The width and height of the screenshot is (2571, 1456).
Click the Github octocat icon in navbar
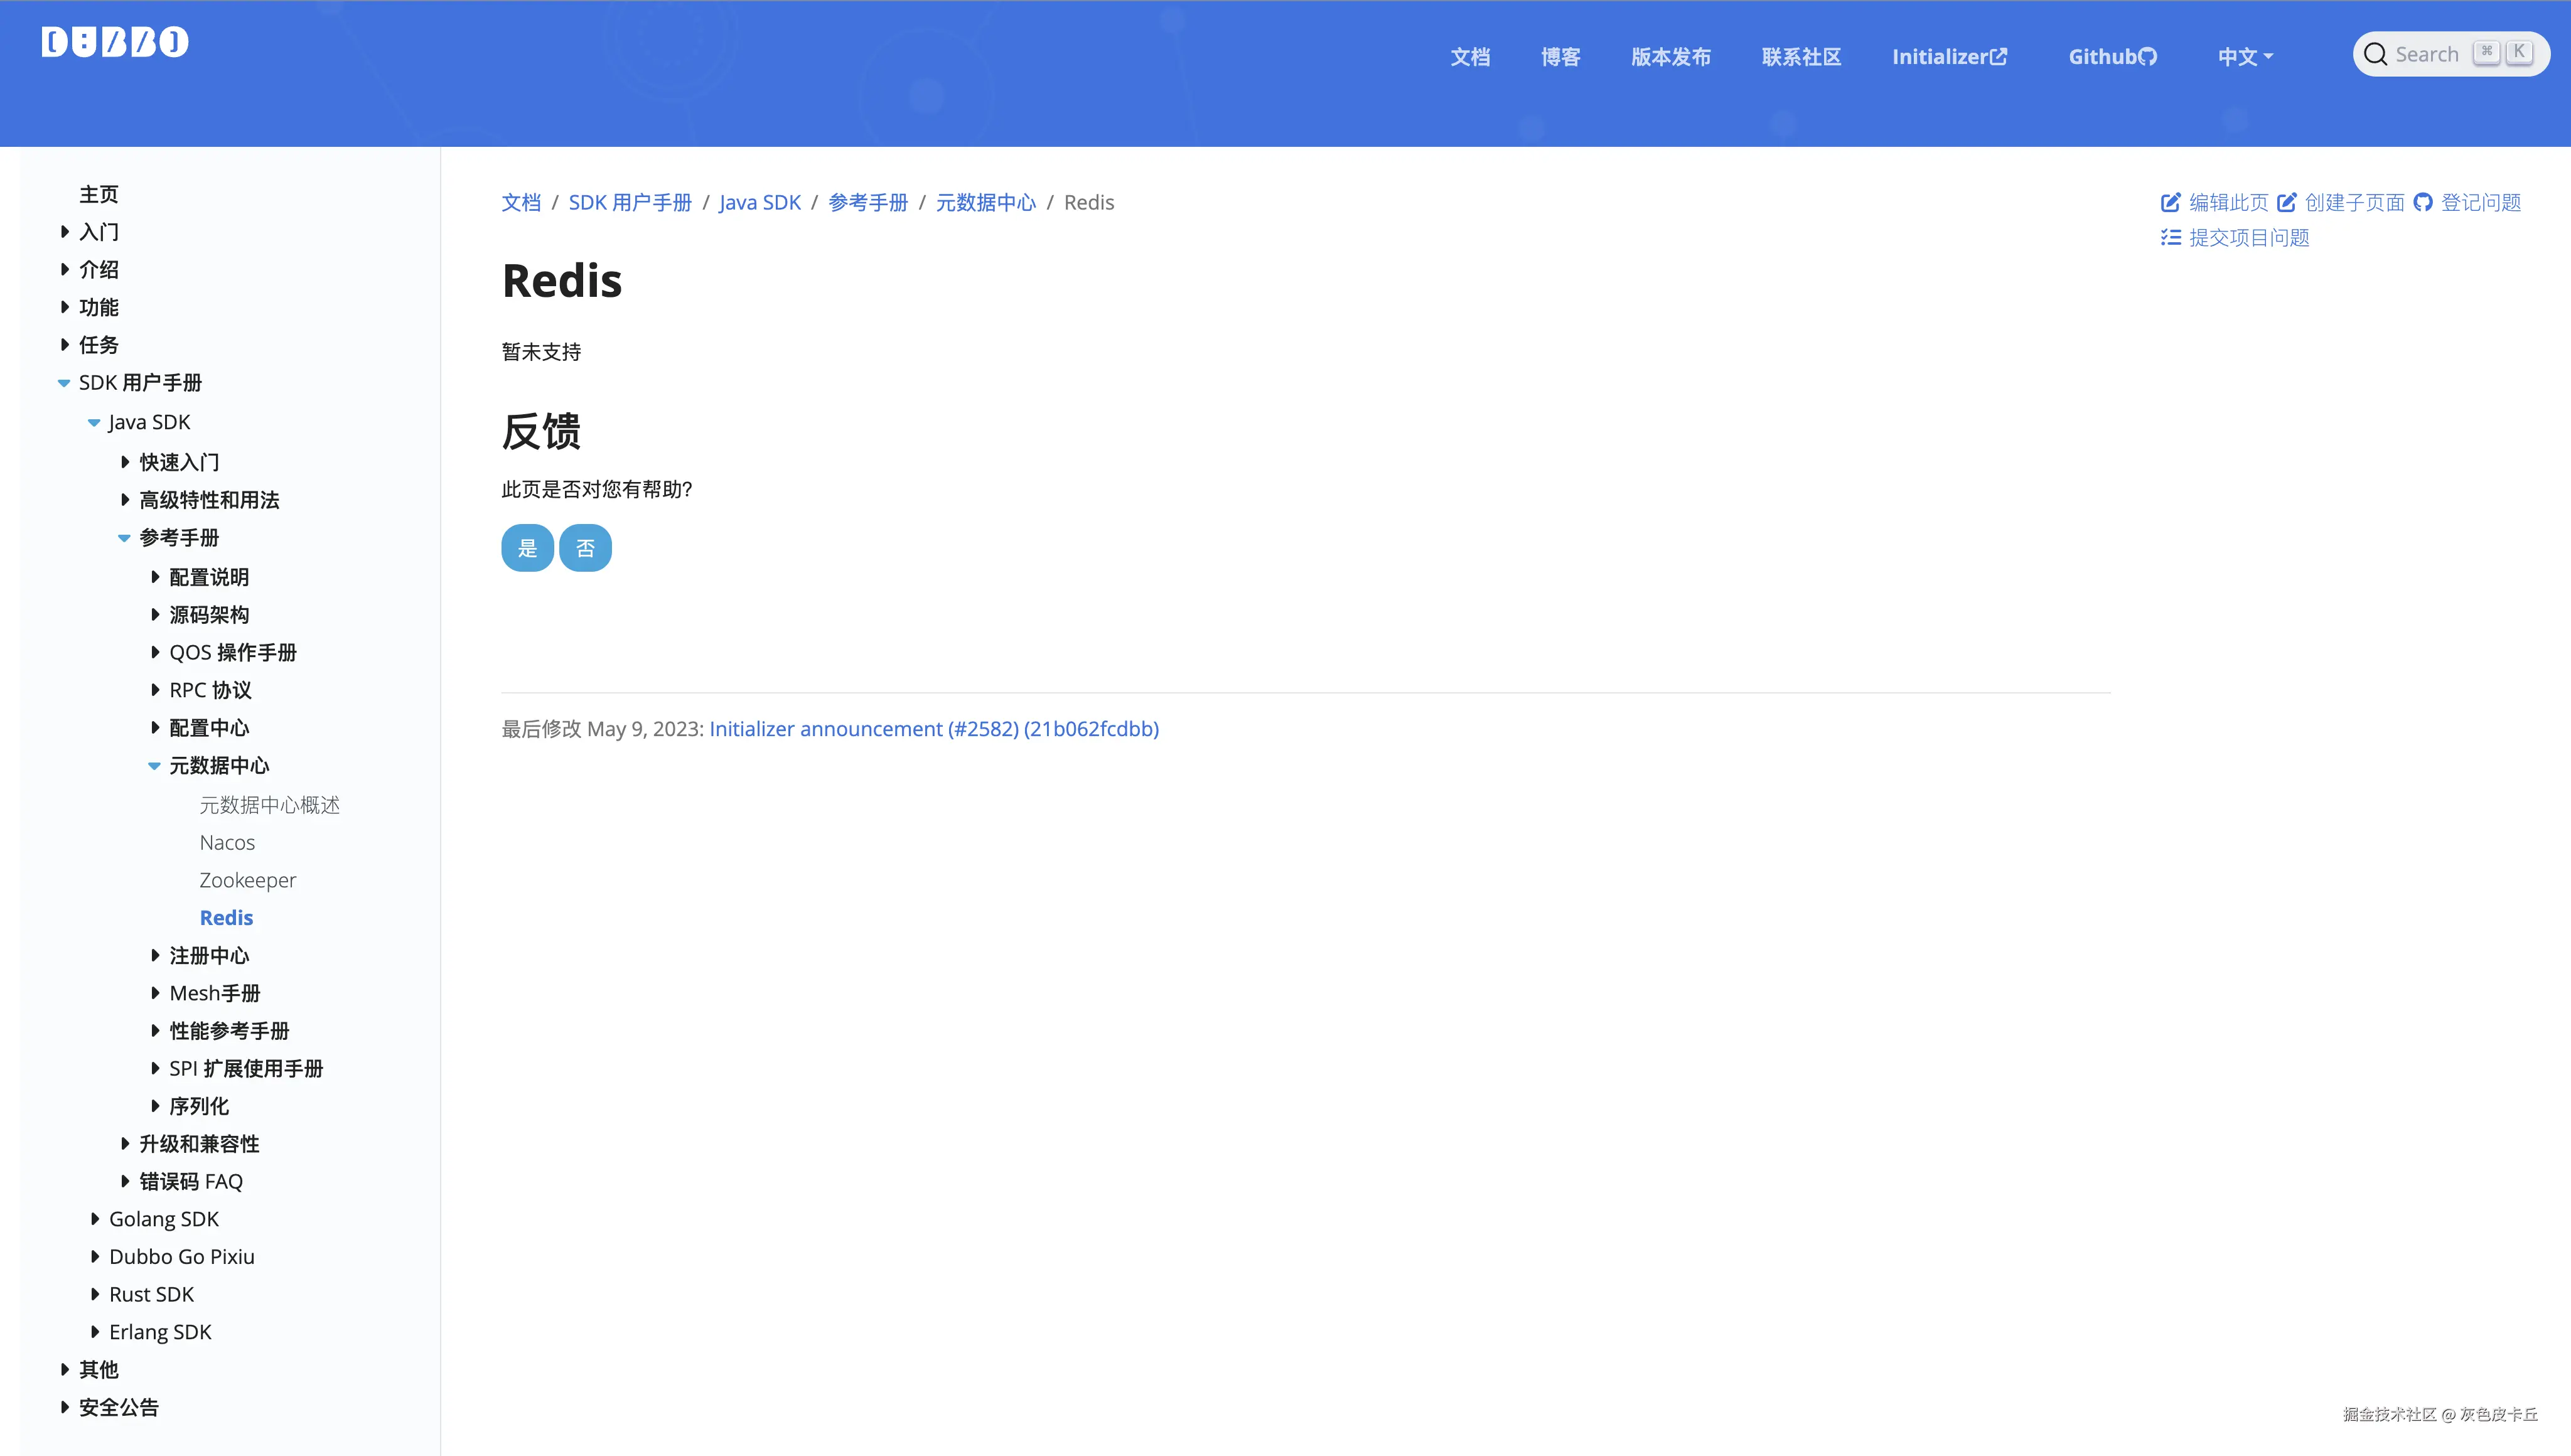(2147, 57)
